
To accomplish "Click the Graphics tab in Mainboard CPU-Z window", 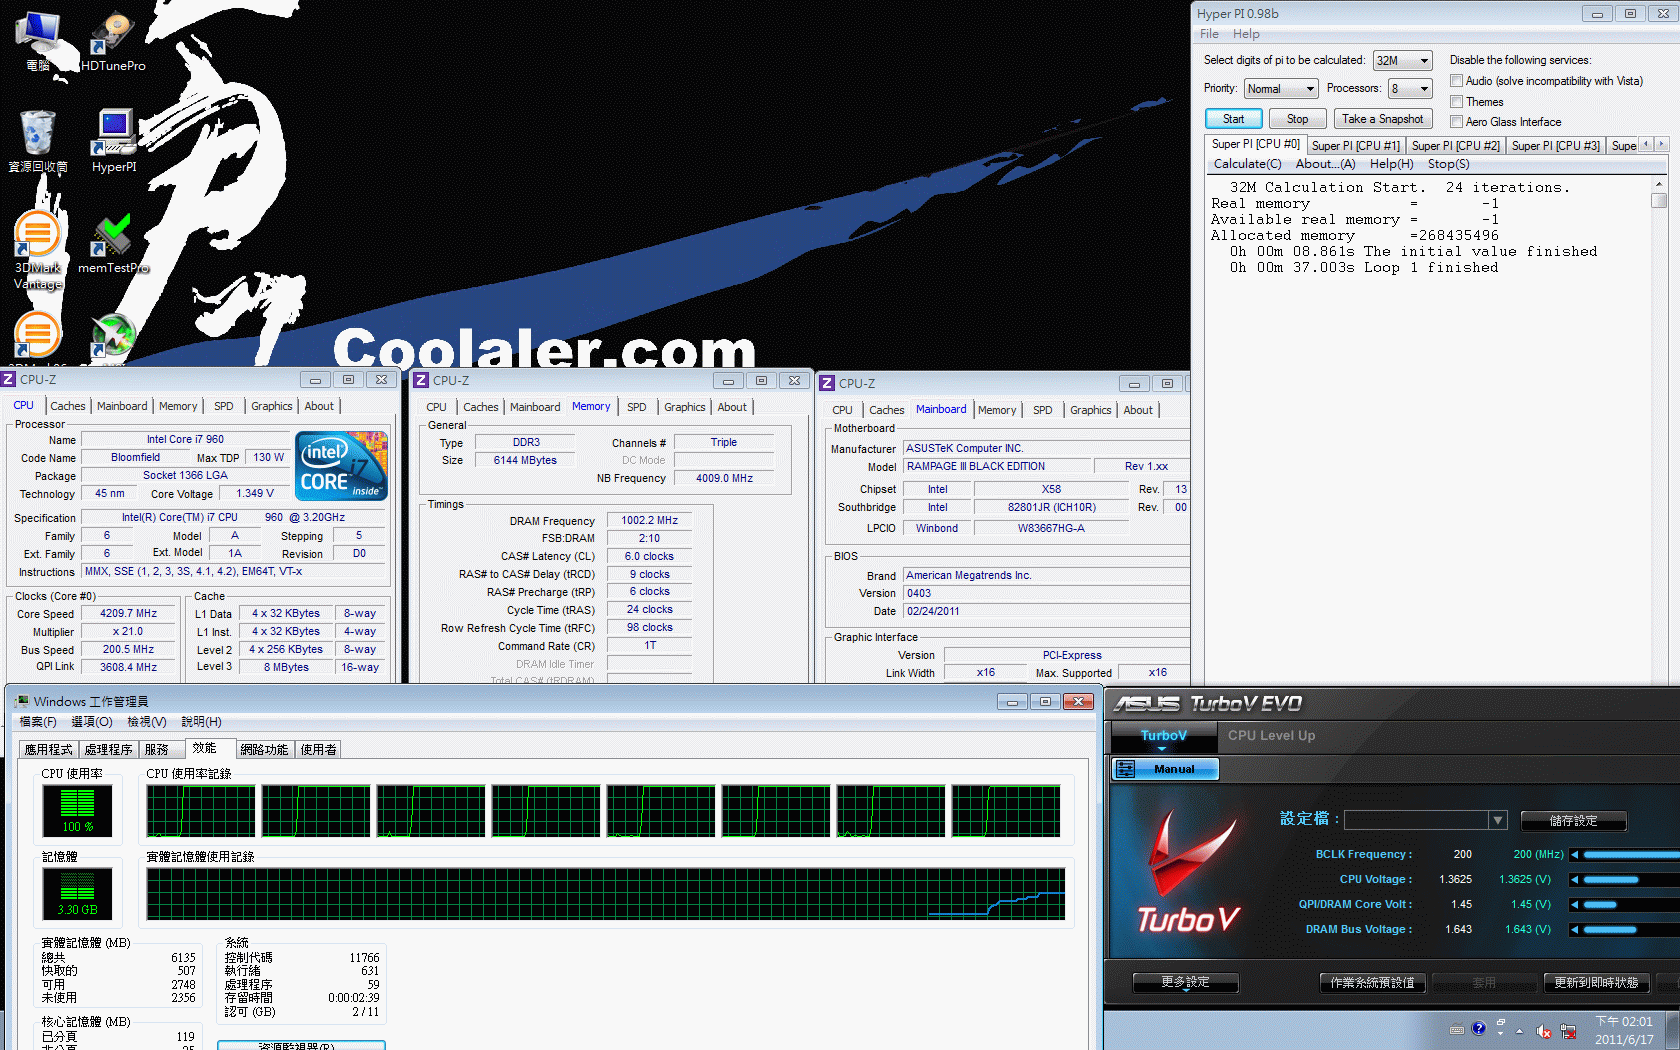I will 1090,410.
